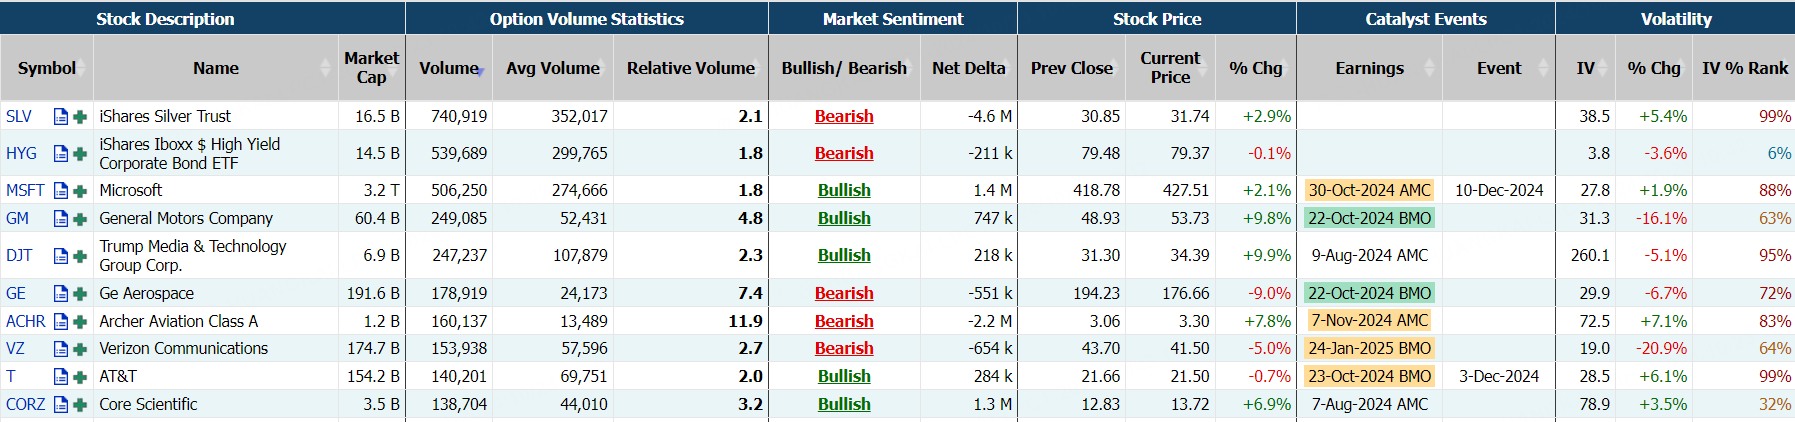Viewport: 1795px width, 422px height.
Task: Add GM using its green plus icon
Action: (80, 219)
